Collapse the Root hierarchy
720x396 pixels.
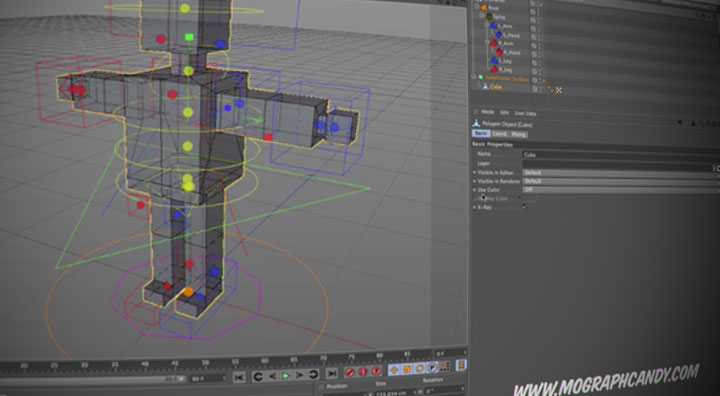[x=477, y=6]
